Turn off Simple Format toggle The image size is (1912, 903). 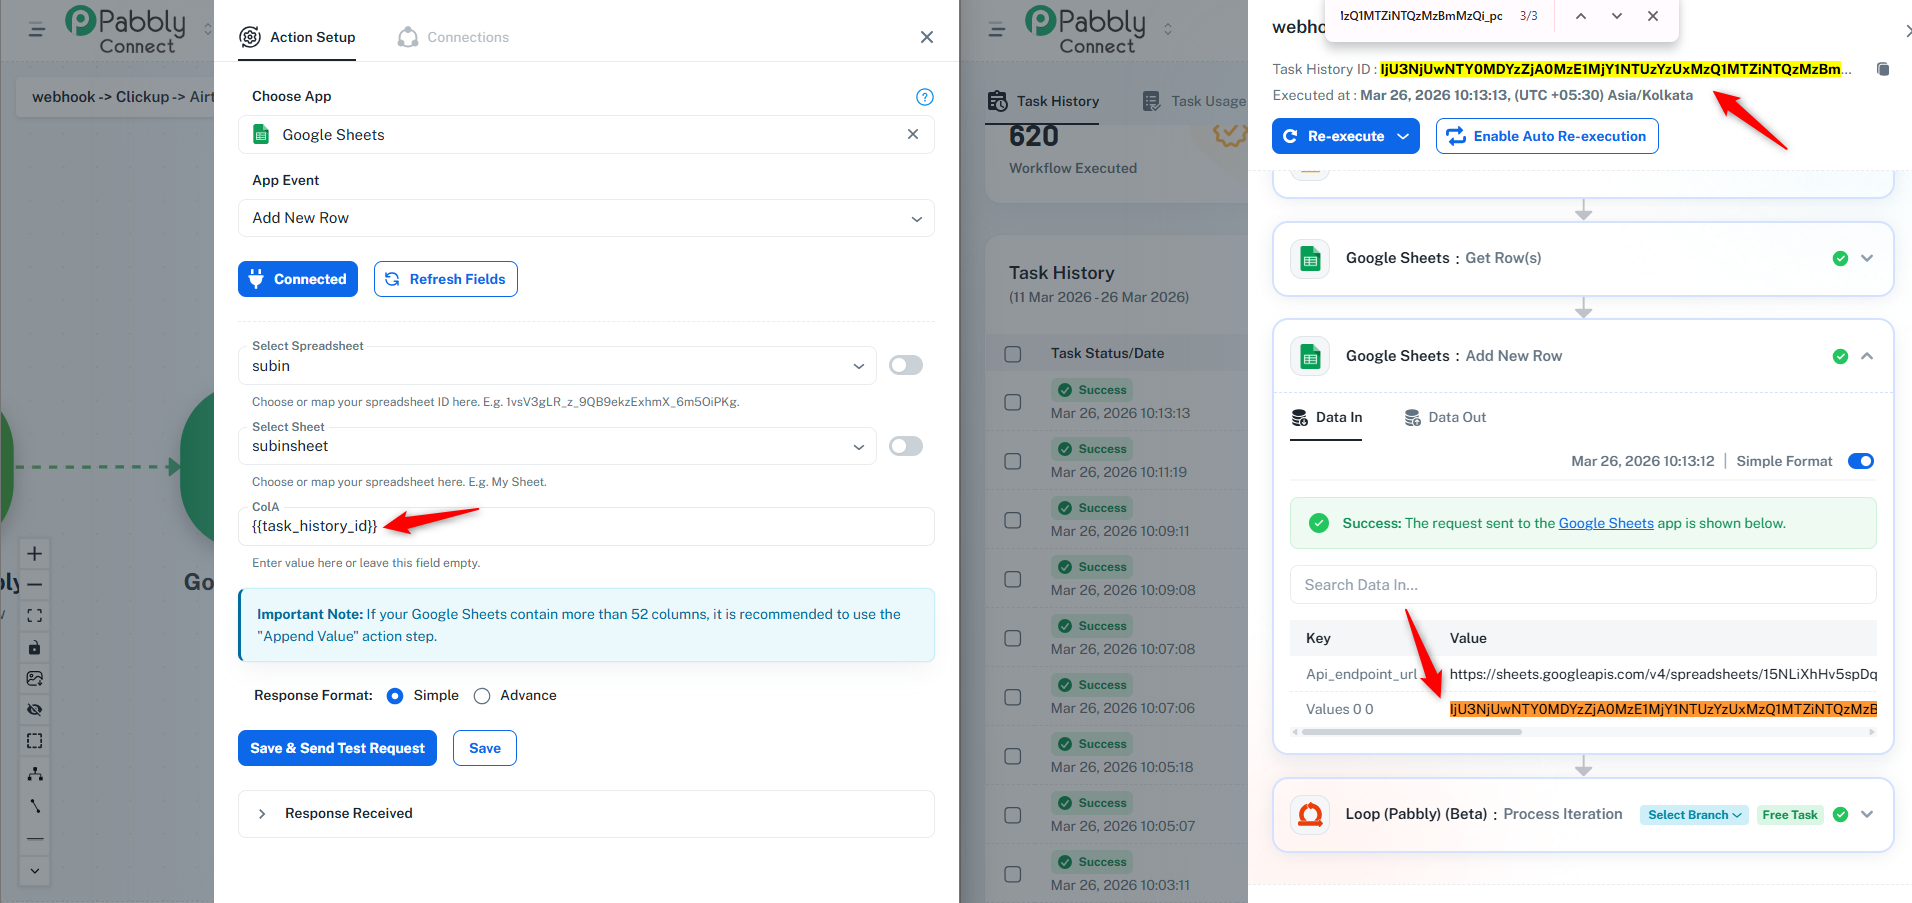(x=1860, y=461)
